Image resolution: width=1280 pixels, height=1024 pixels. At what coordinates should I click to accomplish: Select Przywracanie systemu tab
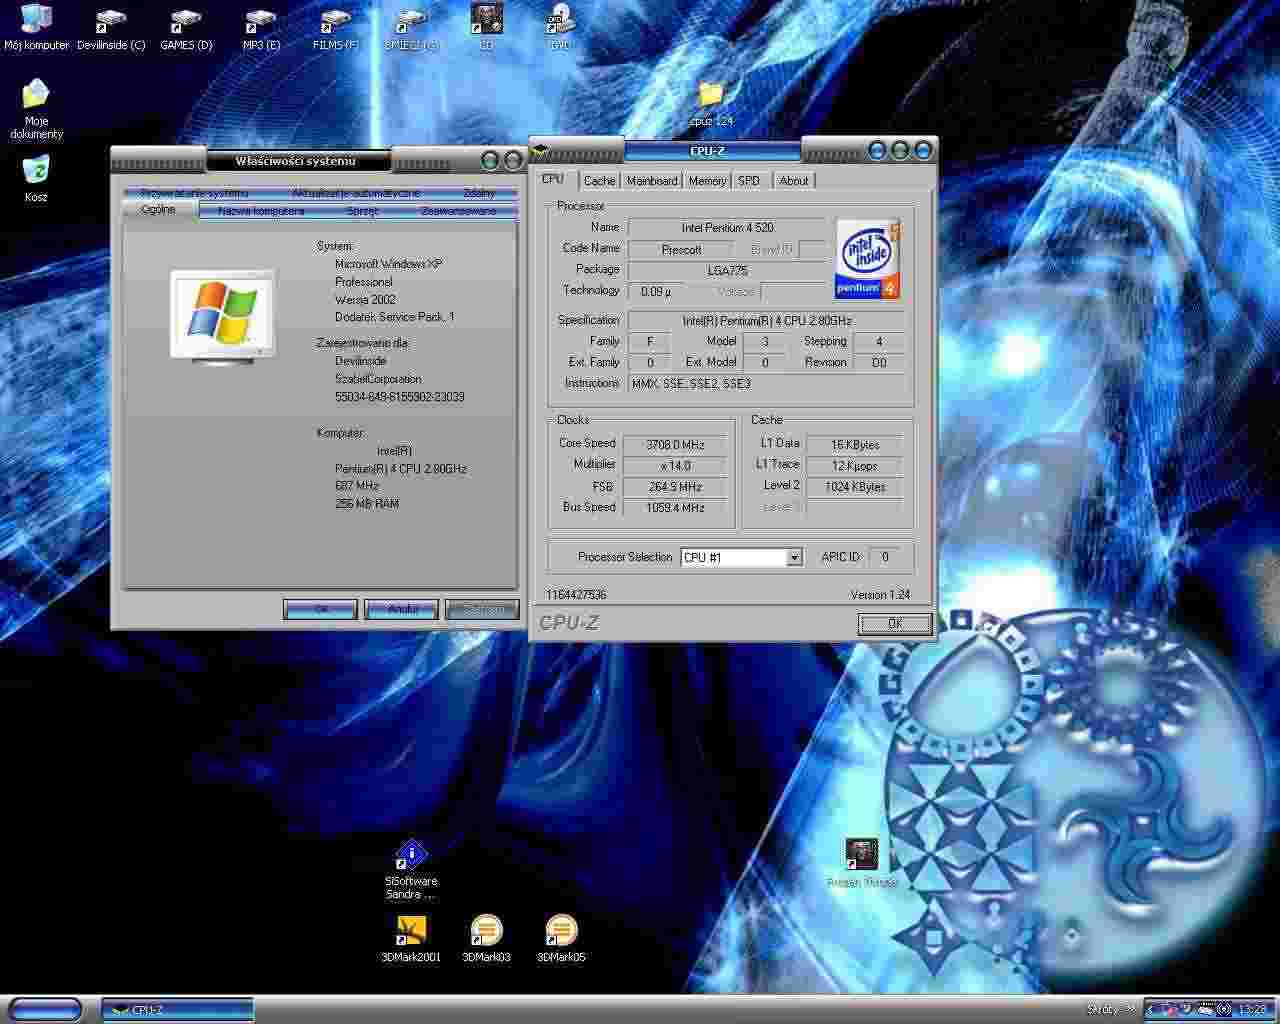pyautogui.click(x=195, y=193)
